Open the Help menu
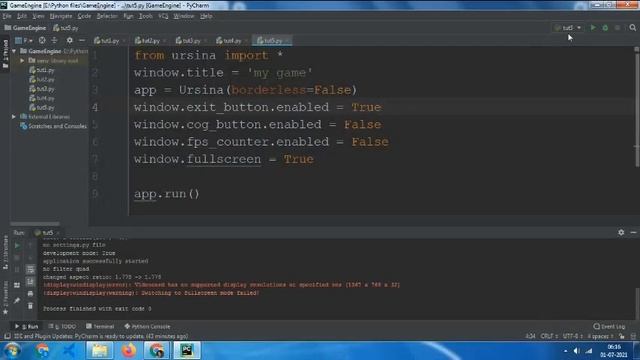The width and height of the screenshot is (640, 360). (206, 16)
